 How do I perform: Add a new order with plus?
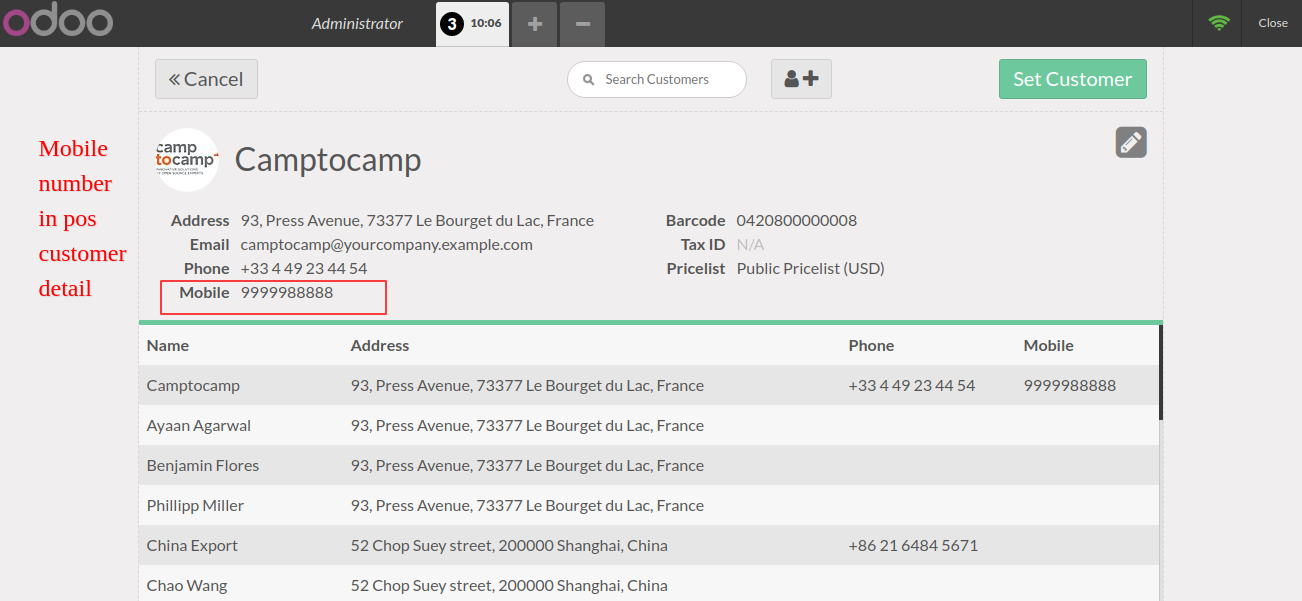click(x=535, y=24)
